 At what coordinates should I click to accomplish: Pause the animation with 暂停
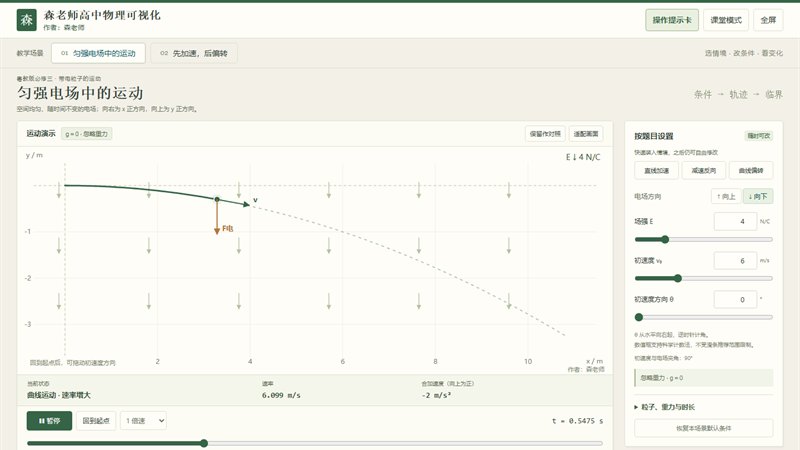49,421
